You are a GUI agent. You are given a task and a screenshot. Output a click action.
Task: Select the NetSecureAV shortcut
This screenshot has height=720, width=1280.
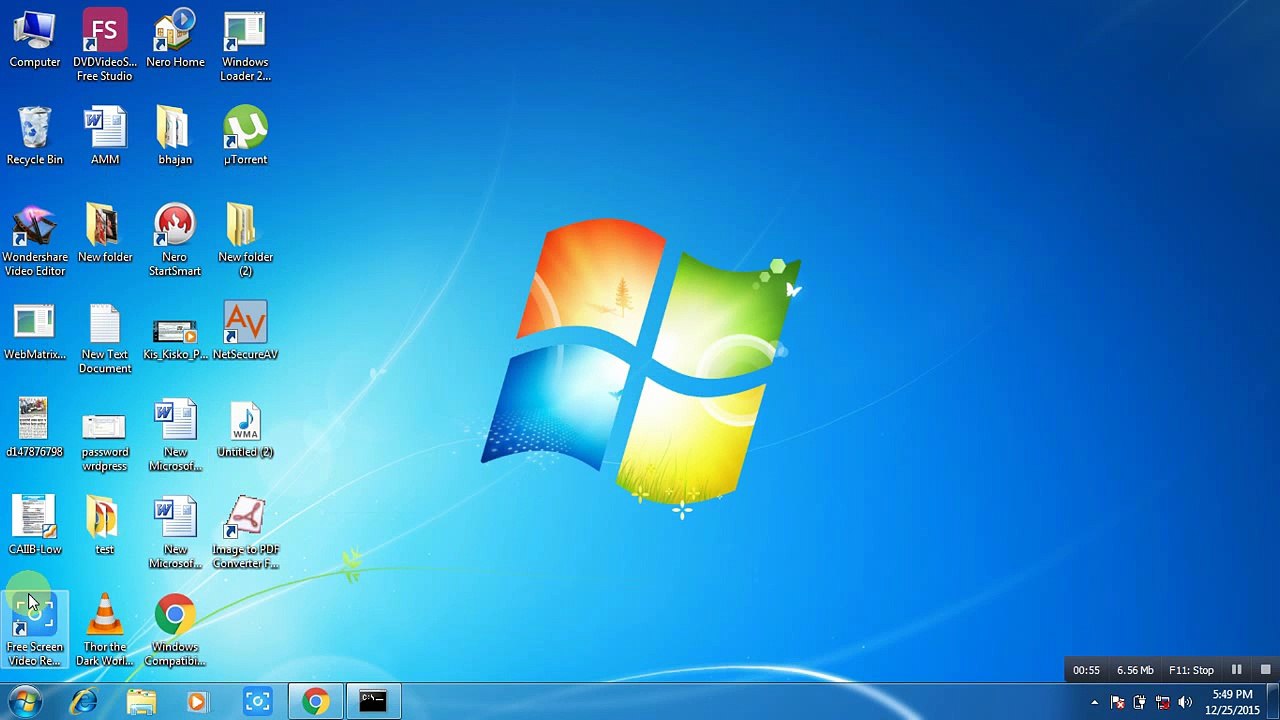click(x=245, y=332)
